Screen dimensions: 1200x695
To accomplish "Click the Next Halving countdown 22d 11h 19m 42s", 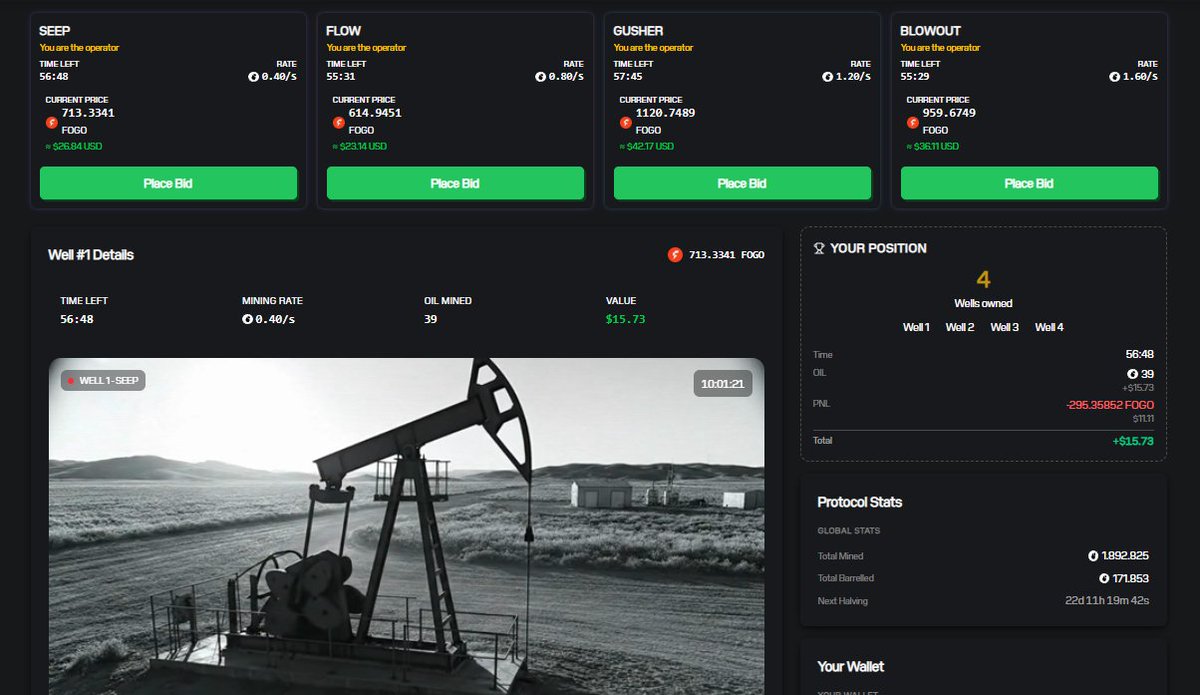I will pos(1107,601).
